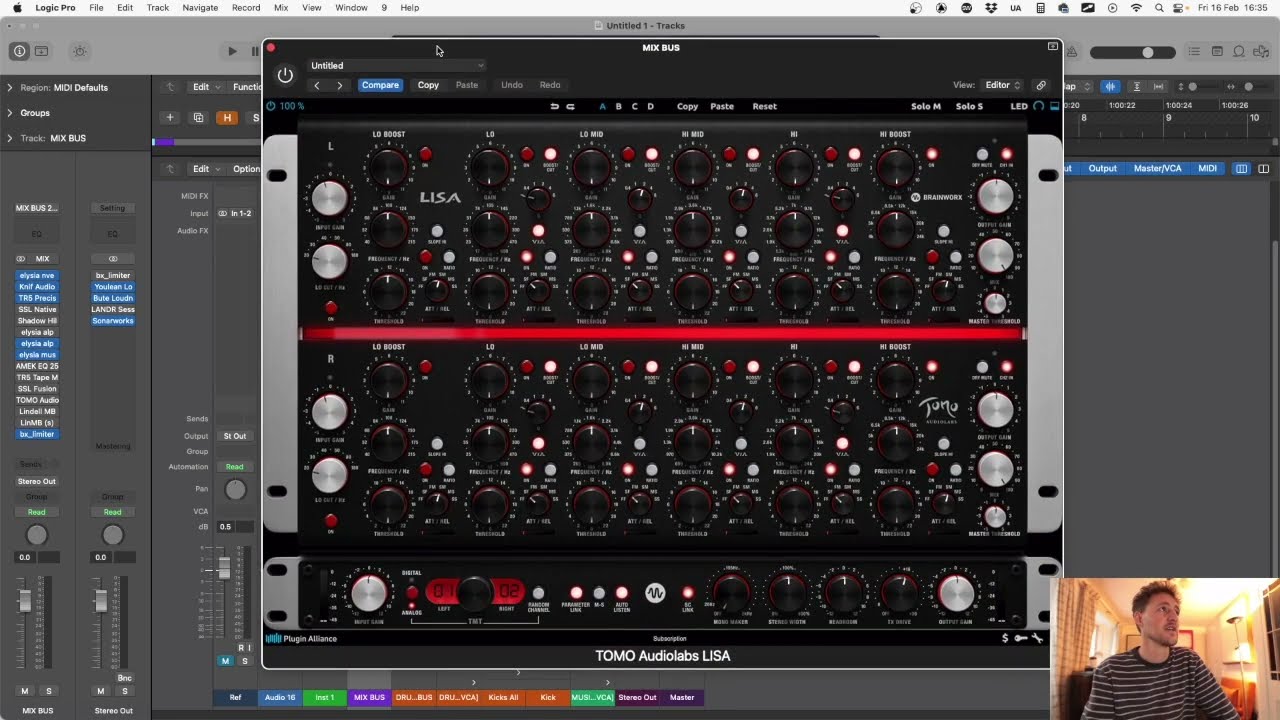The image size is (1280, 720).
Task: Open the Plugin Alliance license key icon
Action: point(1021,638)
